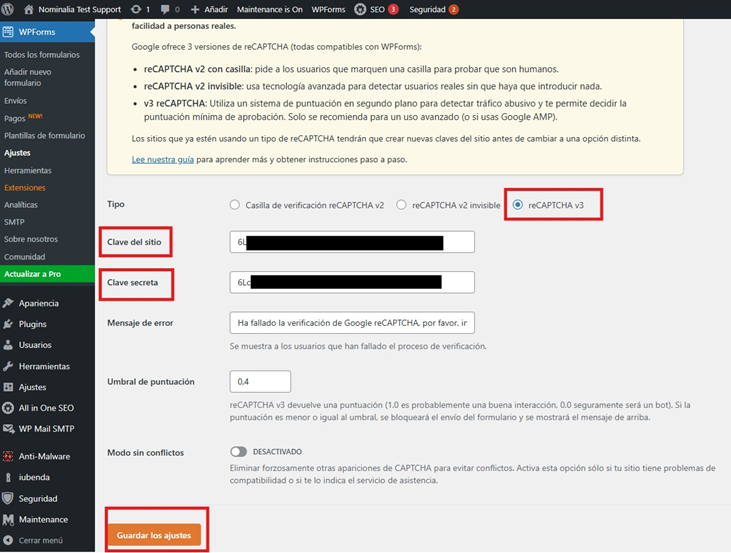Viewport: 731px width, 553px height.
Task: Open the WP Mail SMTP envelope icon
Action: click(x=8, y=429)
